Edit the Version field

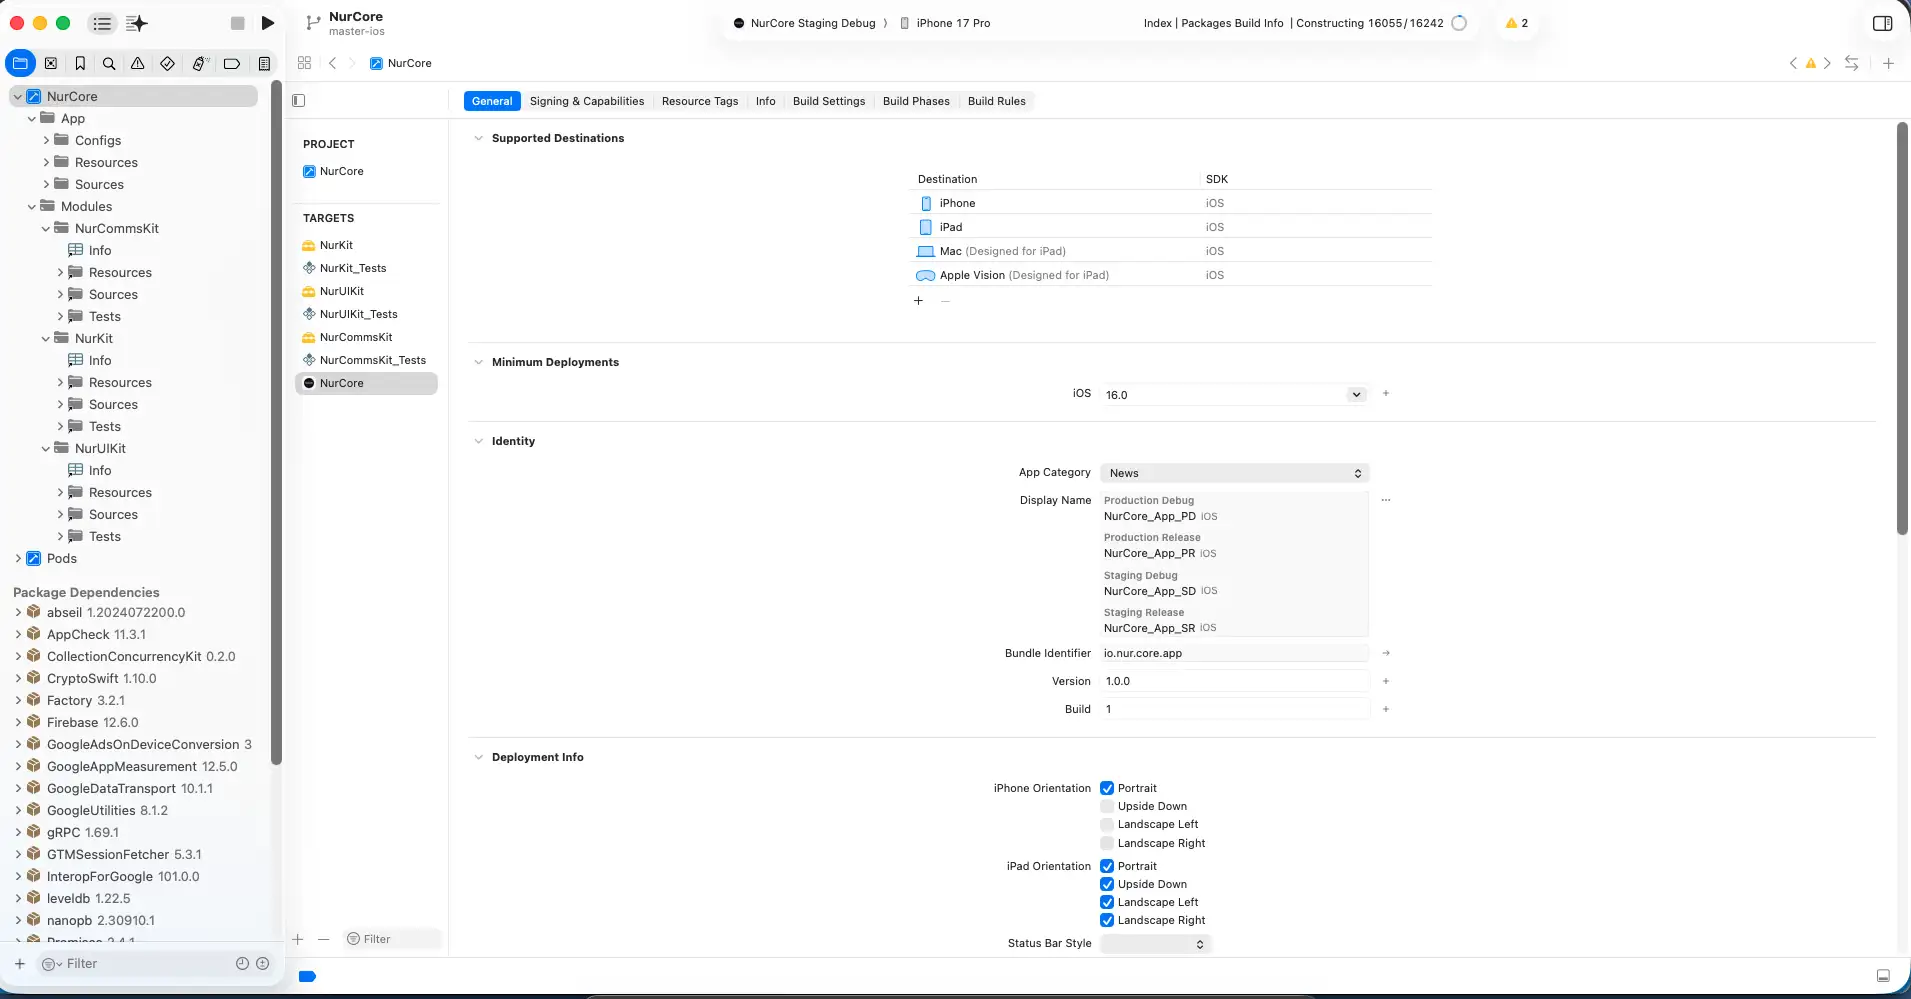coord(1234,681)
